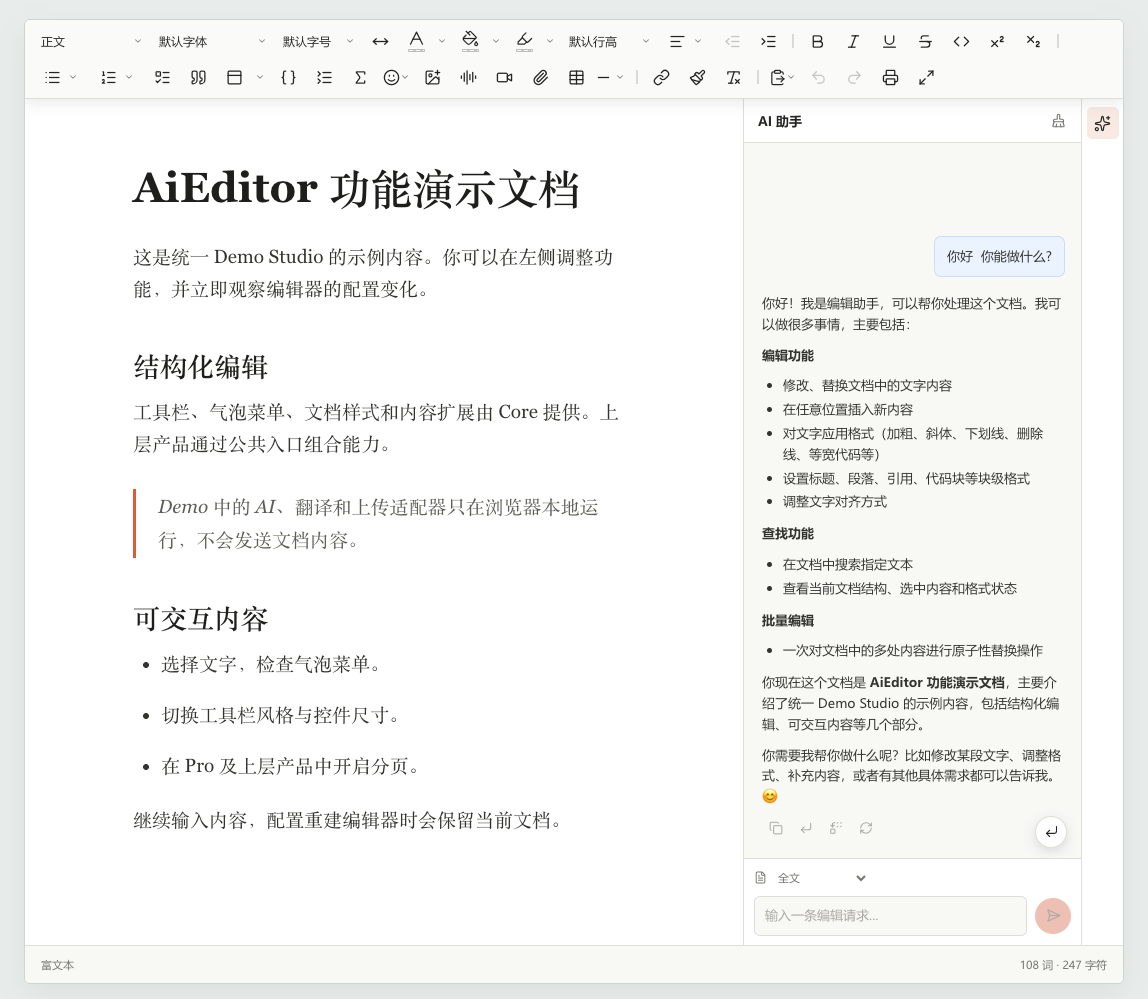Viewport: 1148px width, 999px height.
Task: Open the 默认字号 font size dropdown
Action: coord(318,42)
